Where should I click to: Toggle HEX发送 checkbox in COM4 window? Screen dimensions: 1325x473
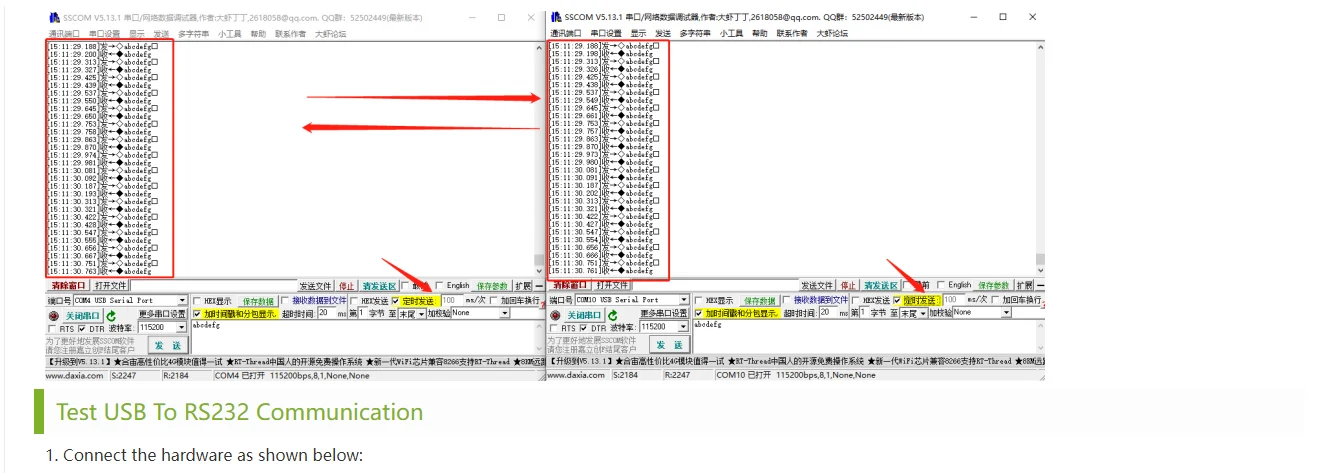click(x=355, y=300)
